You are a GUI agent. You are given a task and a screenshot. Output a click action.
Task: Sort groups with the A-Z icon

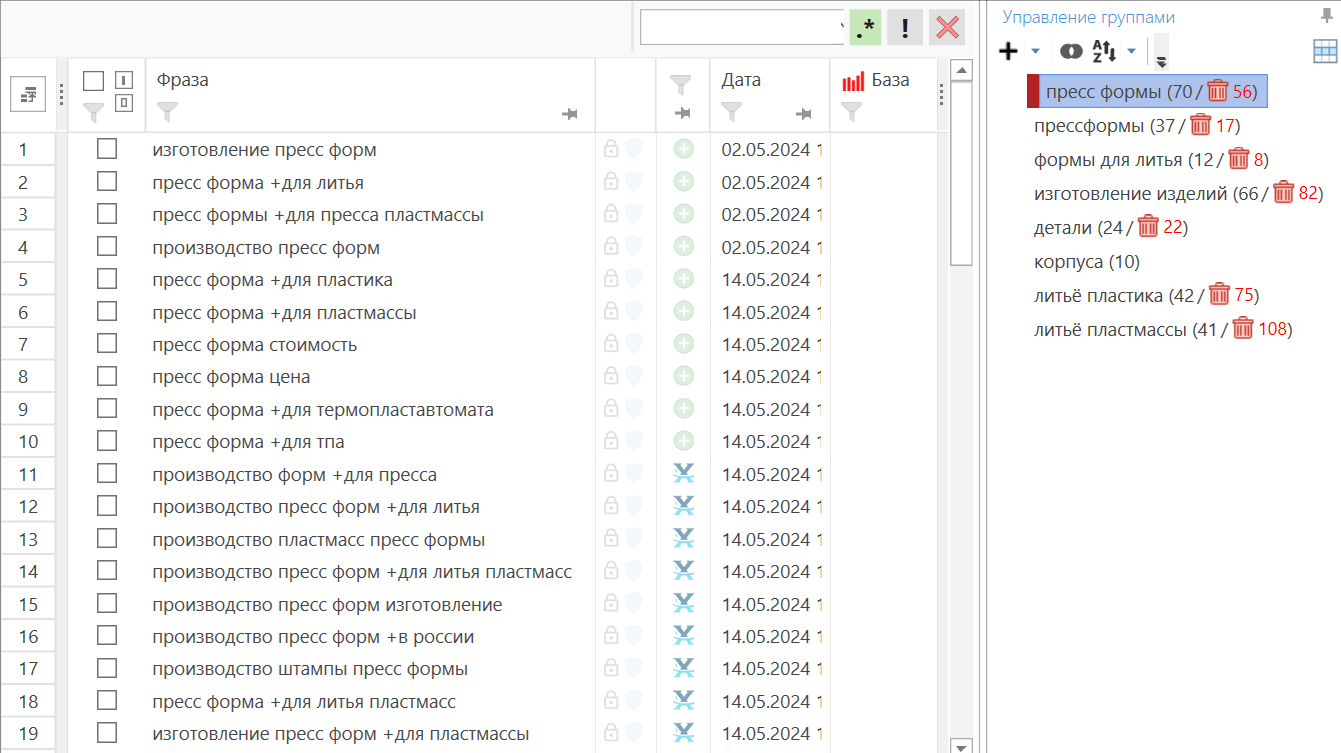pos(1103,51)
